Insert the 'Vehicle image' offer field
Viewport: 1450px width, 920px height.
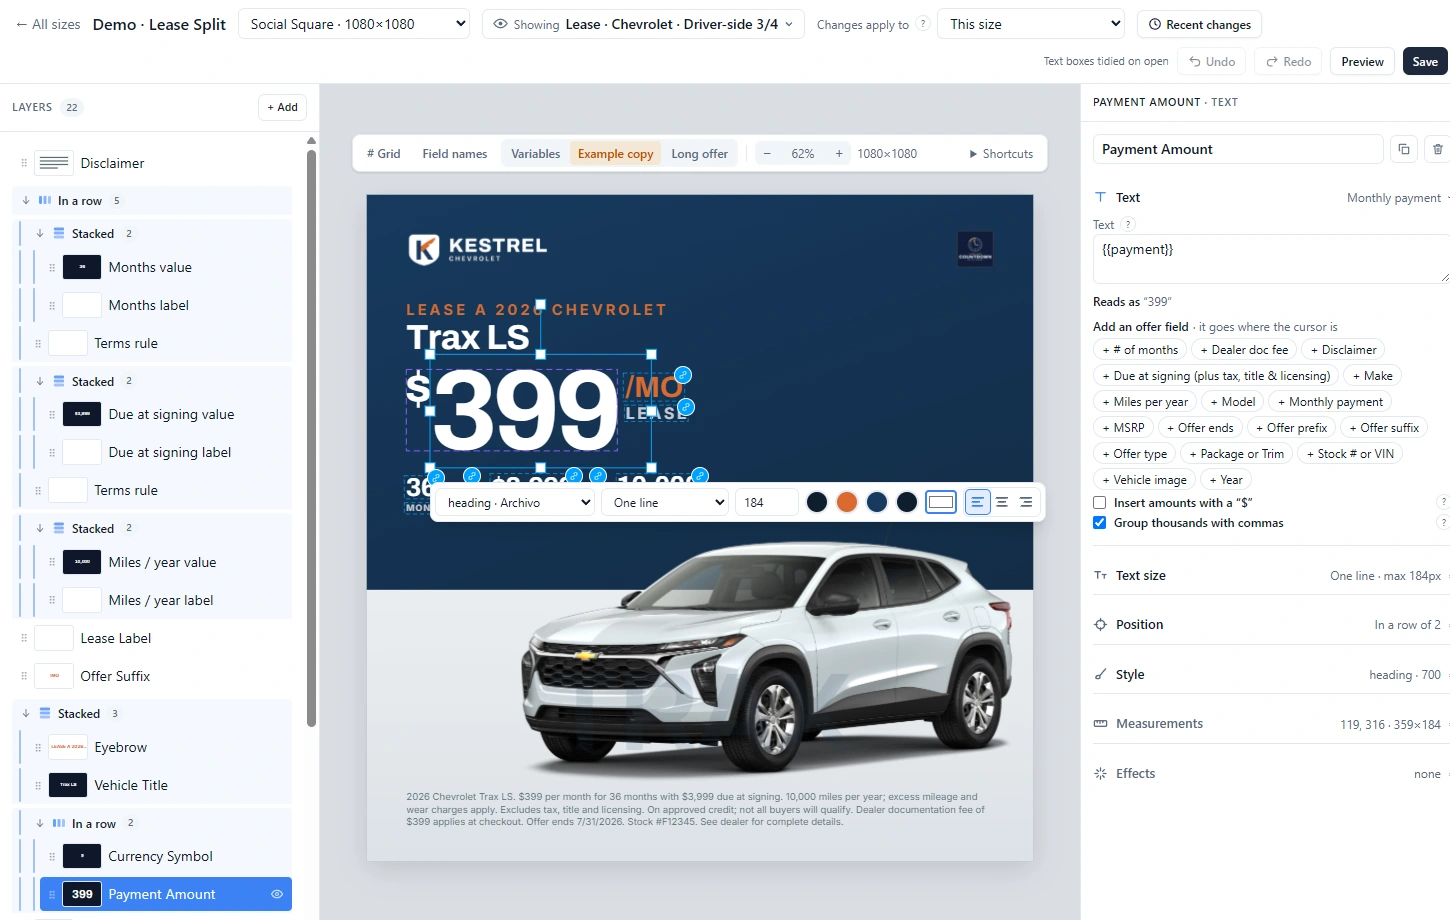(x=1144, y=480)
